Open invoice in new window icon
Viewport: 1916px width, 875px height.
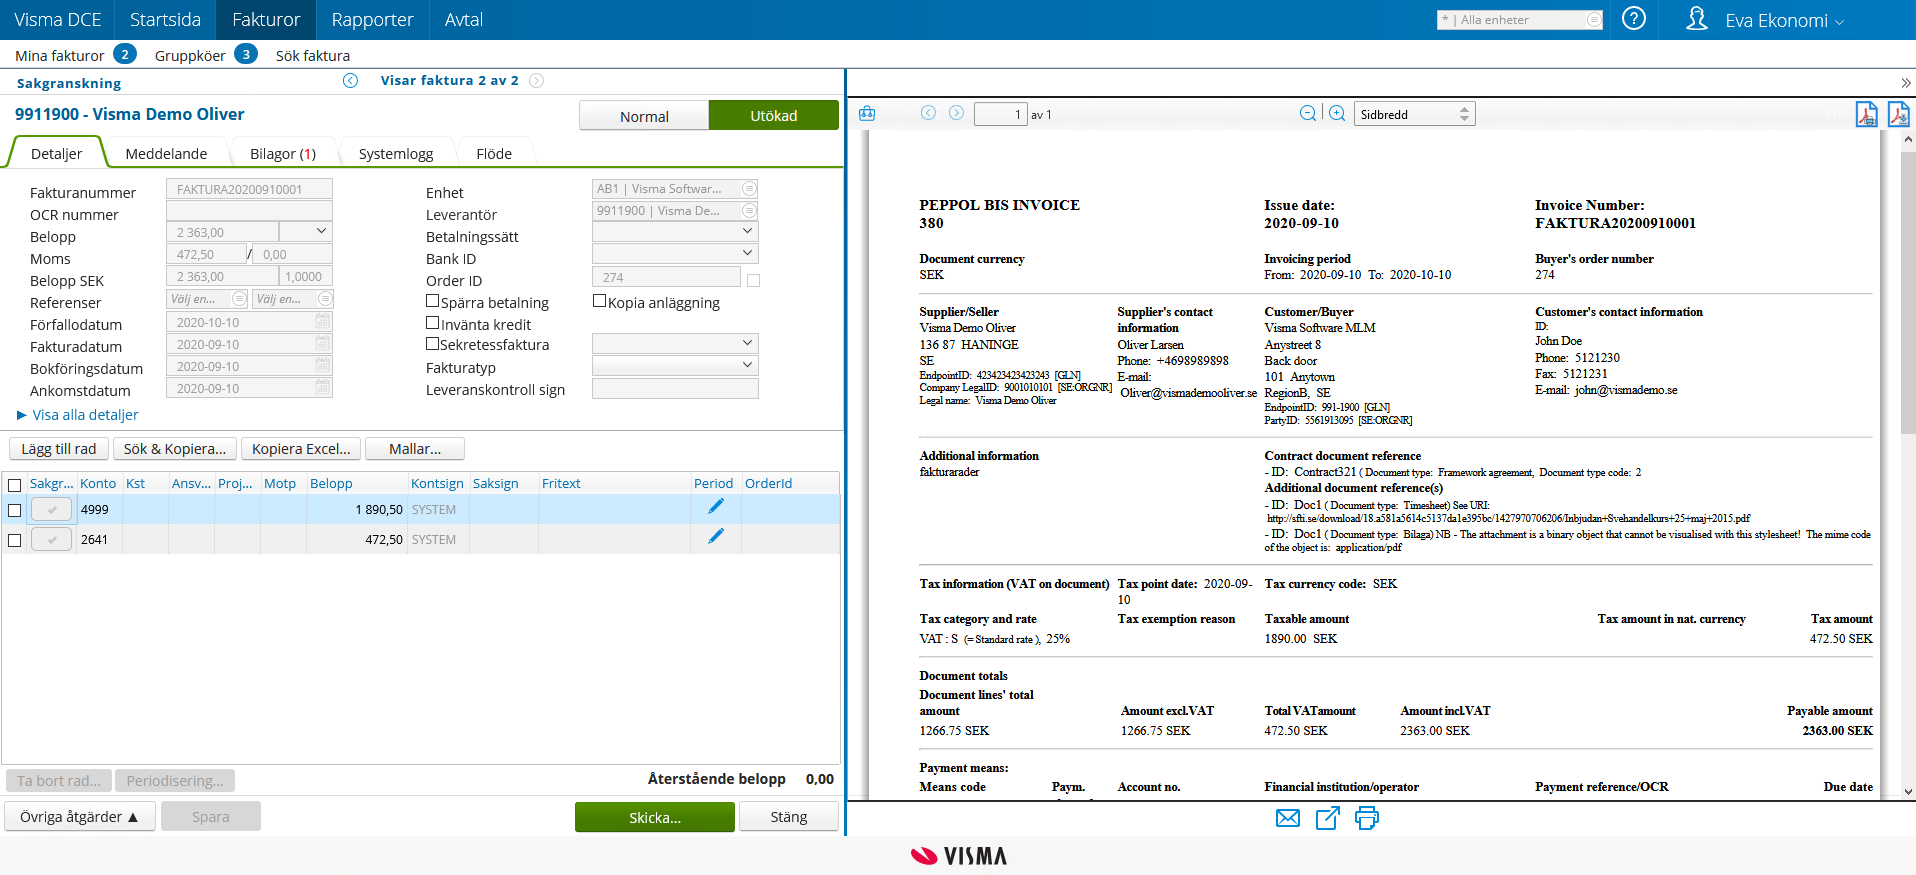coord(1327,818)
